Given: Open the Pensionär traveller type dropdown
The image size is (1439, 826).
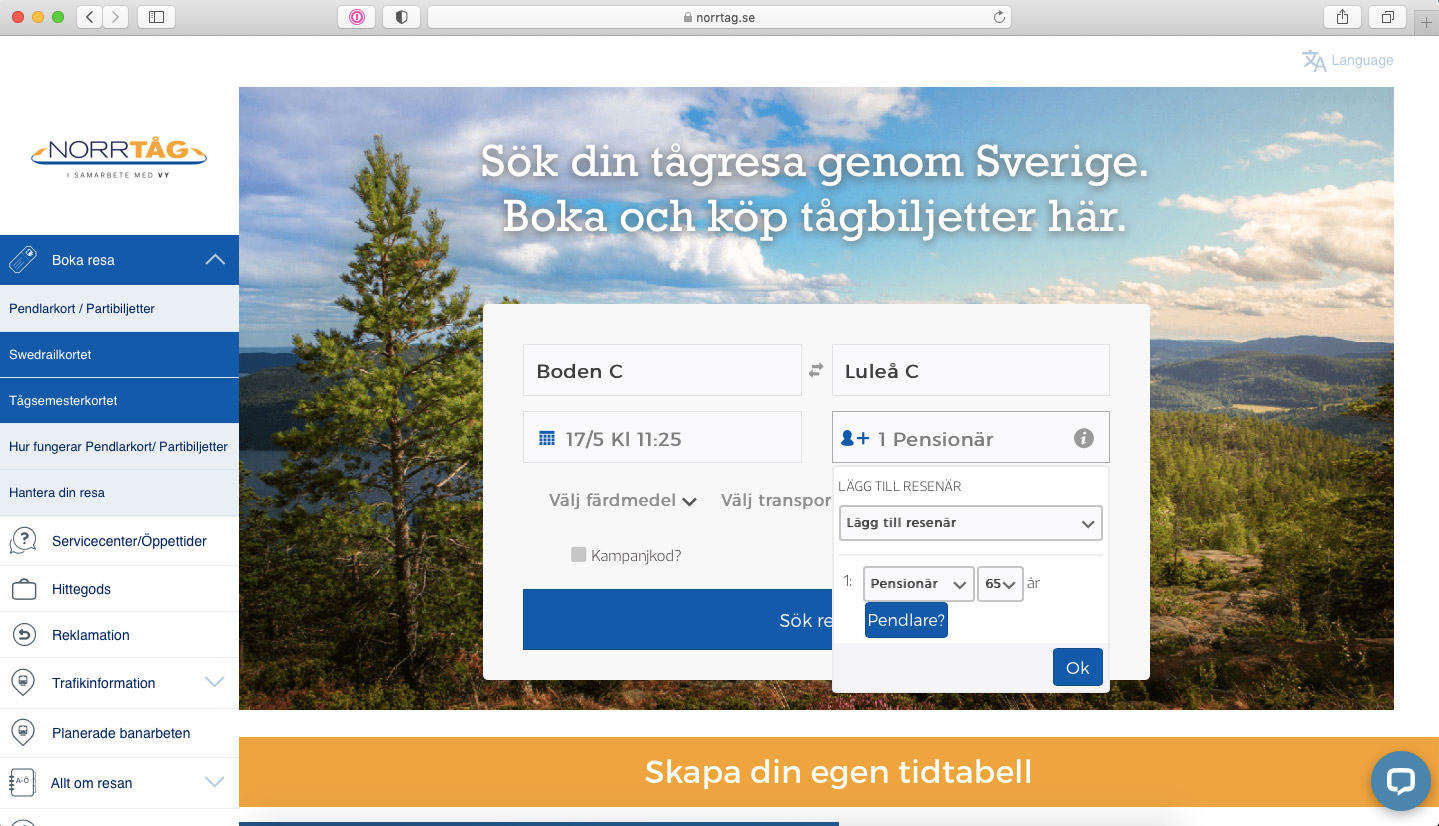Looking at the screenshot, I should [918, 584].
